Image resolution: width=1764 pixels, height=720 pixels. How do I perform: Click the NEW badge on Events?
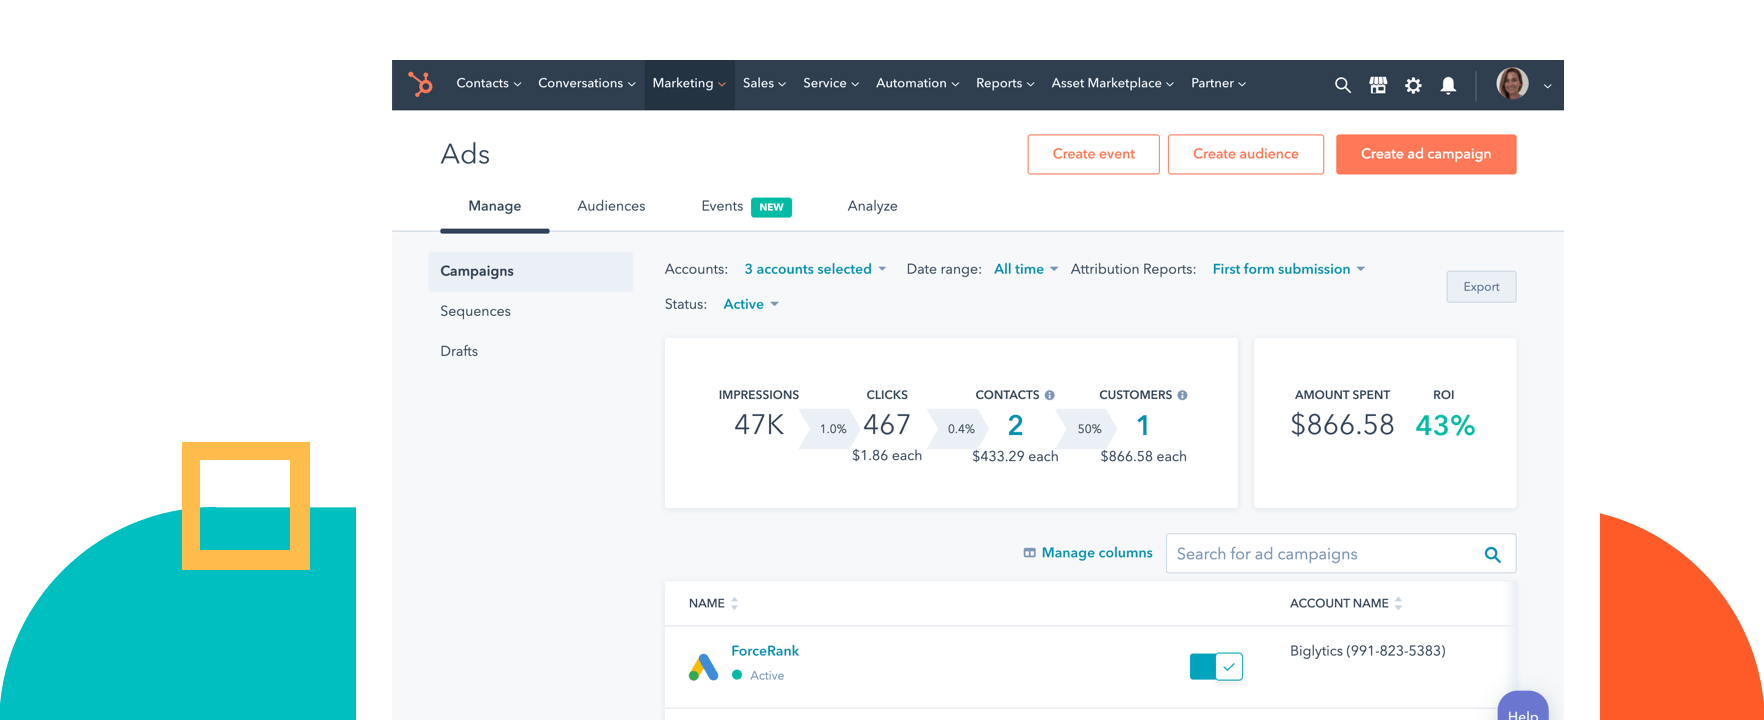coord(771,207)
